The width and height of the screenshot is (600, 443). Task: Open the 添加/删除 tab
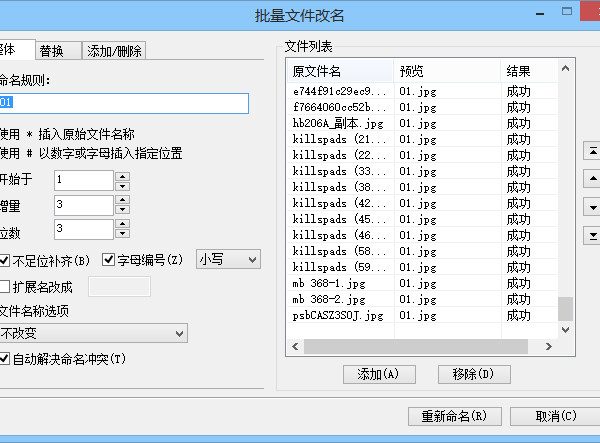tap(114, 51)
